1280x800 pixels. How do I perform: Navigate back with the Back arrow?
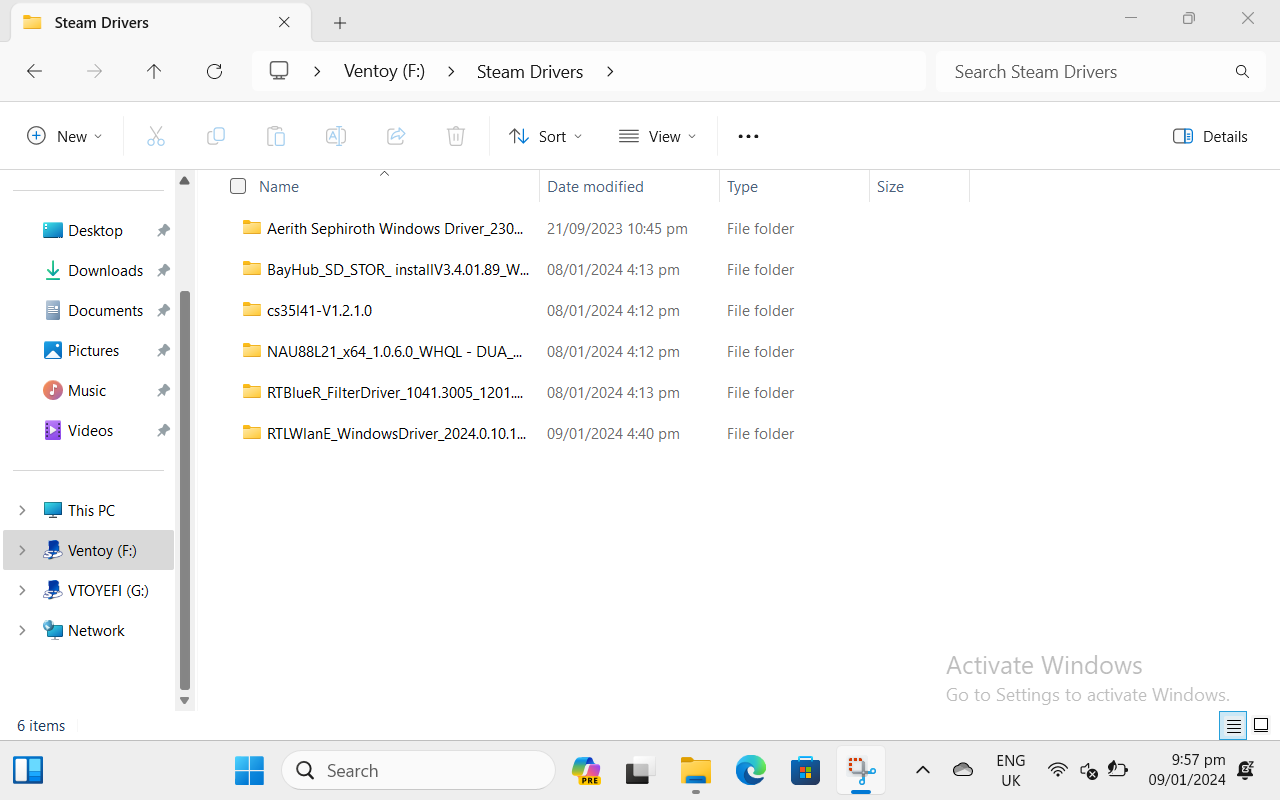pyautogui.click(x=34, y=71)
